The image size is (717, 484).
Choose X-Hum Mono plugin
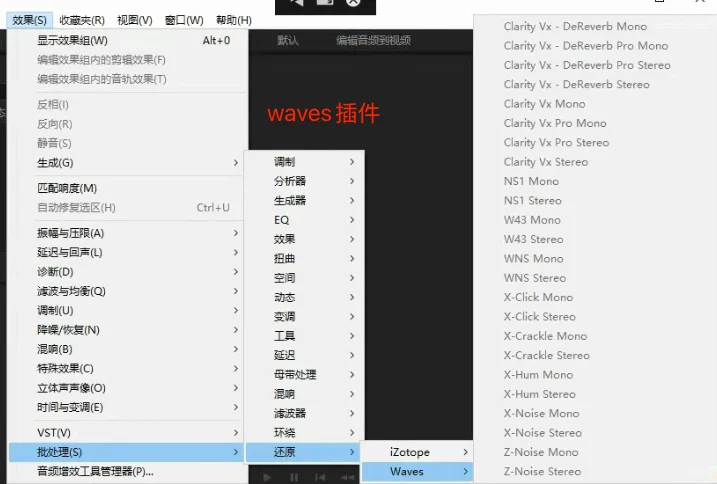coord(538,375)
